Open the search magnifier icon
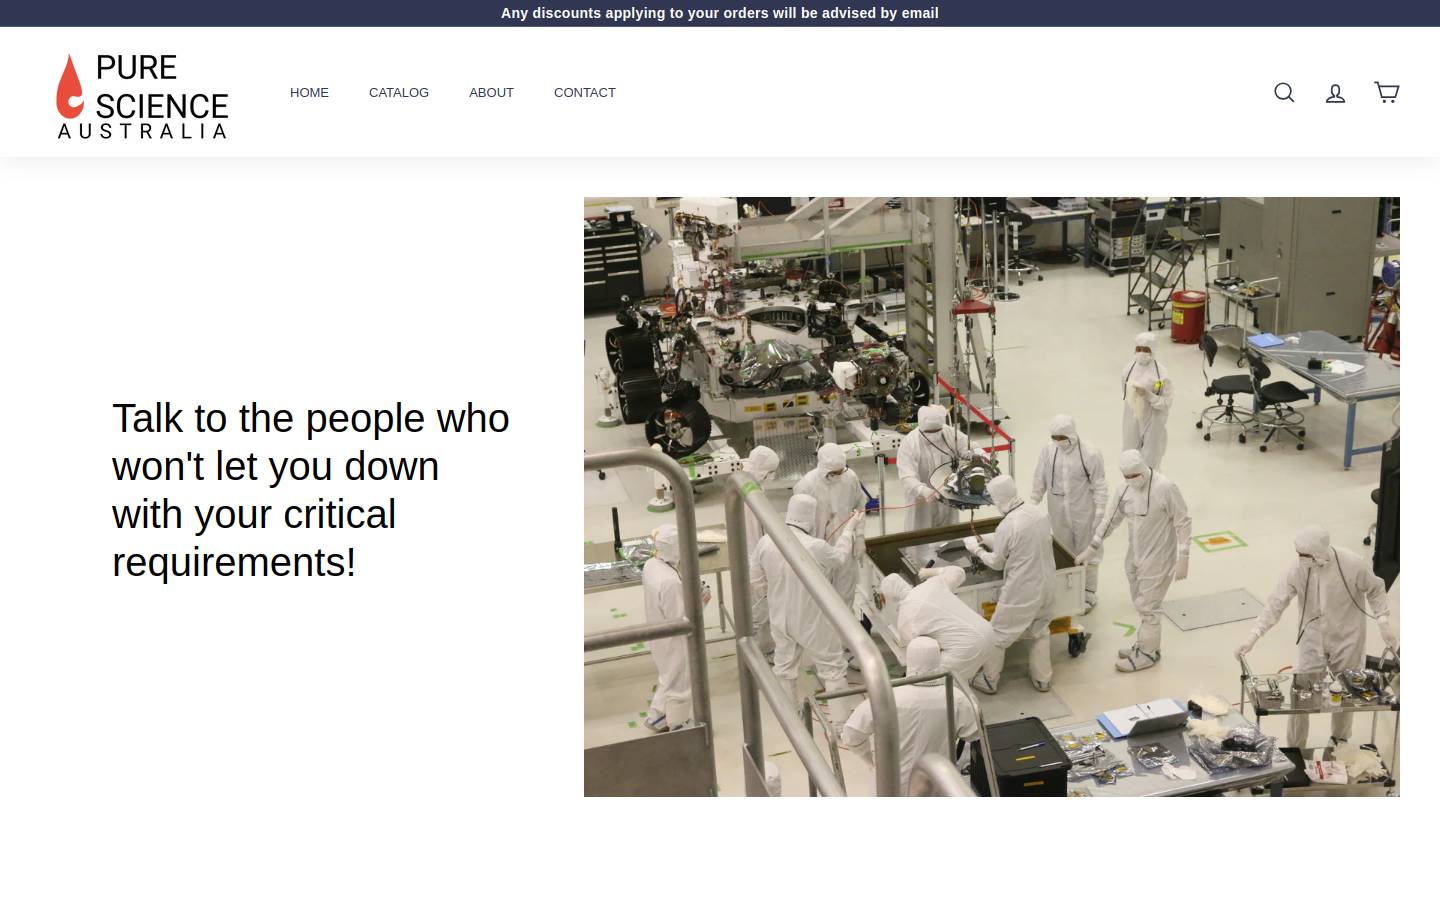The image size is (1440, 900). point(1284,93)
